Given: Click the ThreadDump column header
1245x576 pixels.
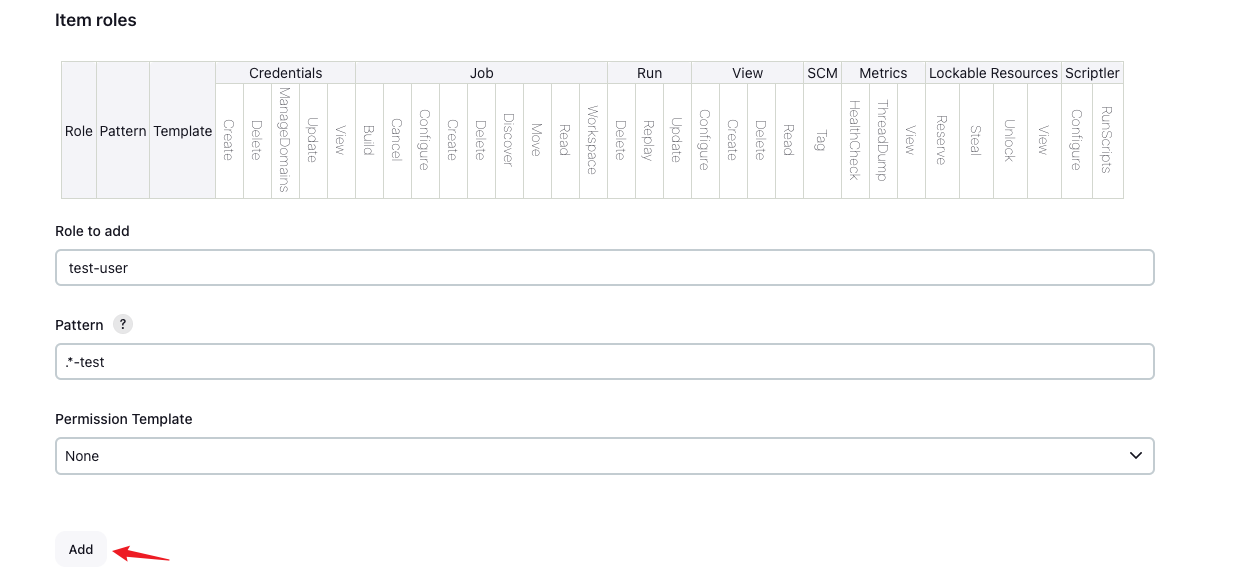Looking at the screenshot, I should point(883,140).
